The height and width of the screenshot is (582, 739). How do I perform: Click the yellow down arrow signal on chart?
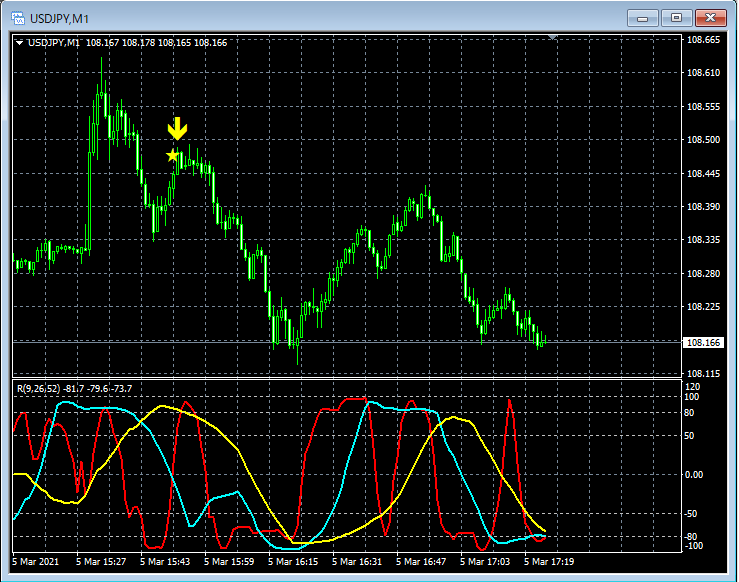(177, 129)
